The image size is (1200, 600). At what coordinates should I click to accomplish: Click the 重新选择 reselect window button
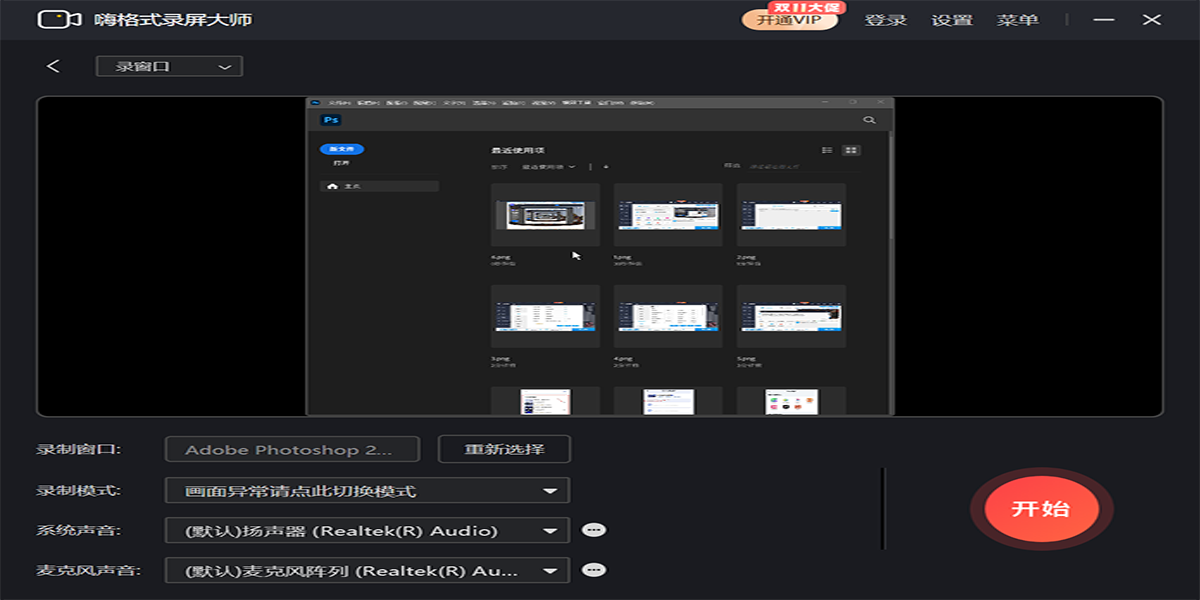click(x=504, y=449)
